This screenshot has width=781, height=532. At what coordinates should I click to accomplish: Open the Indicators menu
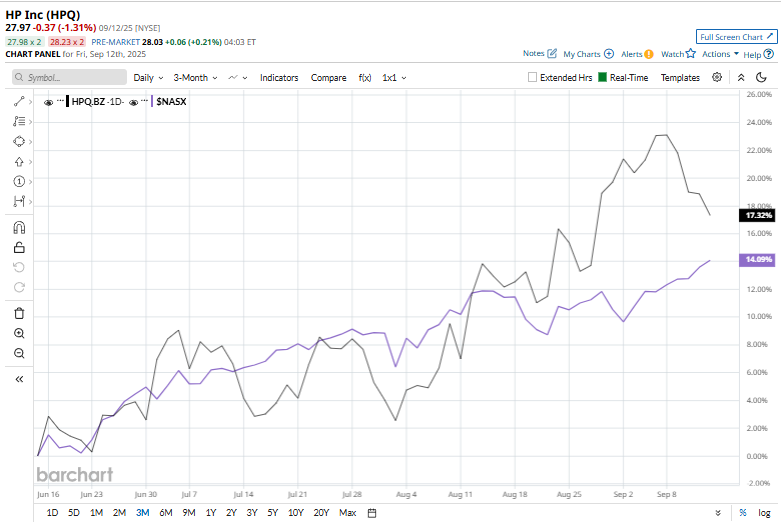(279, 78)
